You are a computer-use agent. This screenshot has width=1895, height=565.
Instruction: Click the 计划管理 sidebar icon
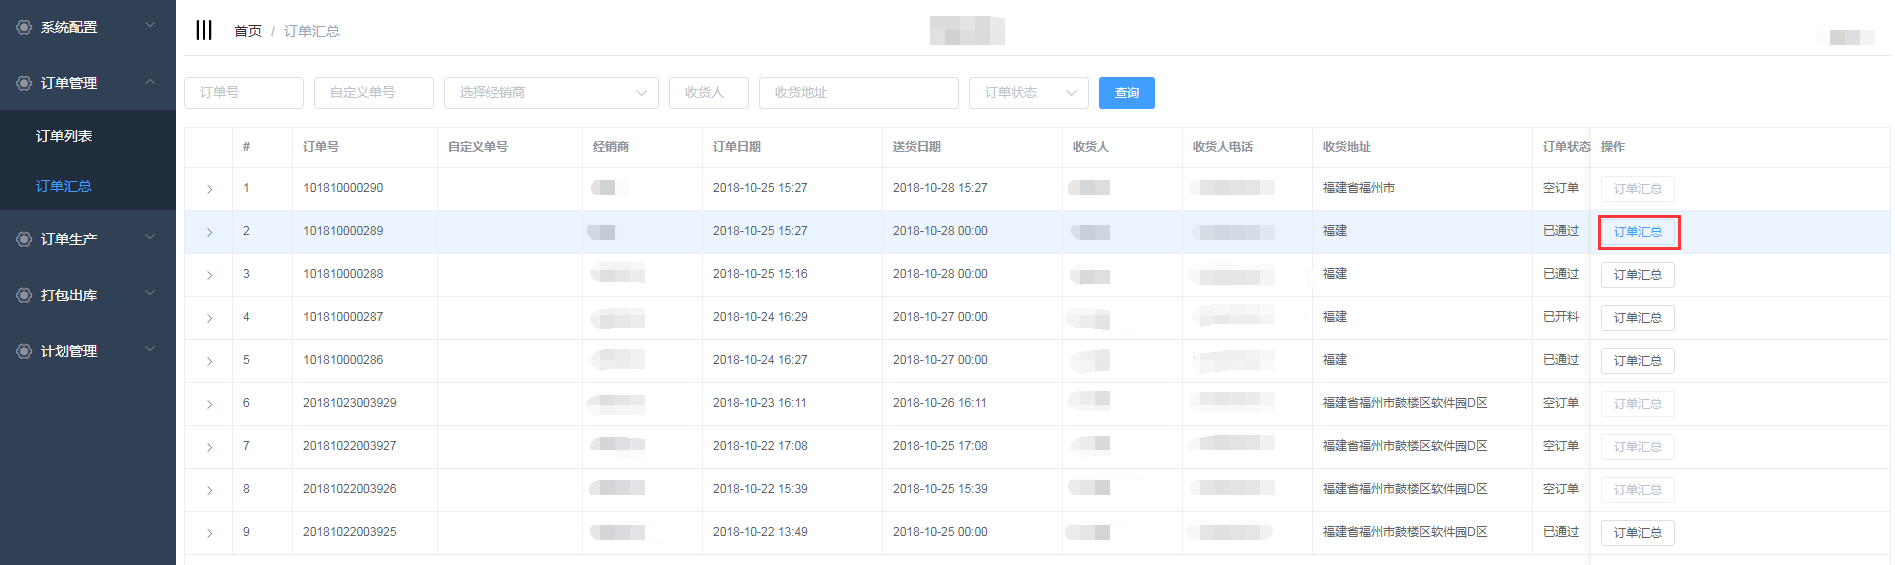pos(24,351)
